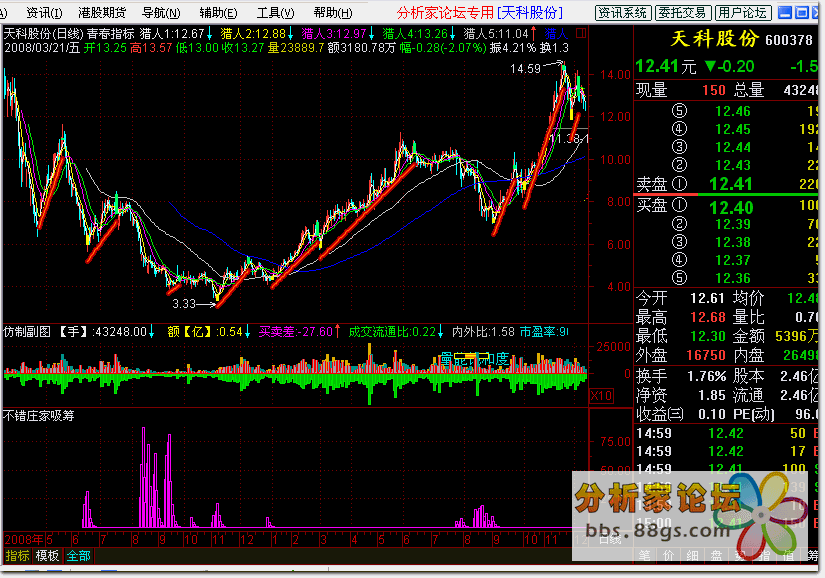Open the 导航(N) menu
Image resolution: width=825 pixels, height=578 pixels.
161,13
